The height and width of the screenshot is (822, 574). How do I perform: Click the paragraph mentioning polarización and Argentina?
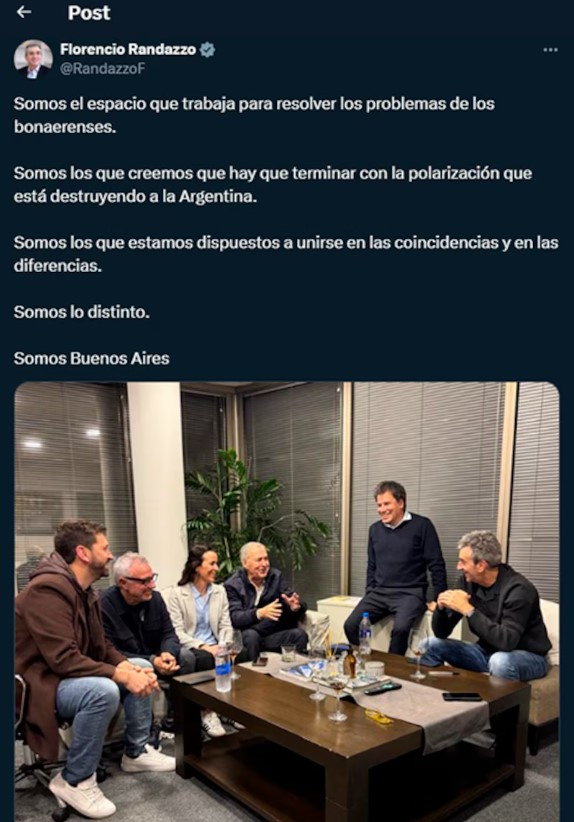tap(273, 185)
